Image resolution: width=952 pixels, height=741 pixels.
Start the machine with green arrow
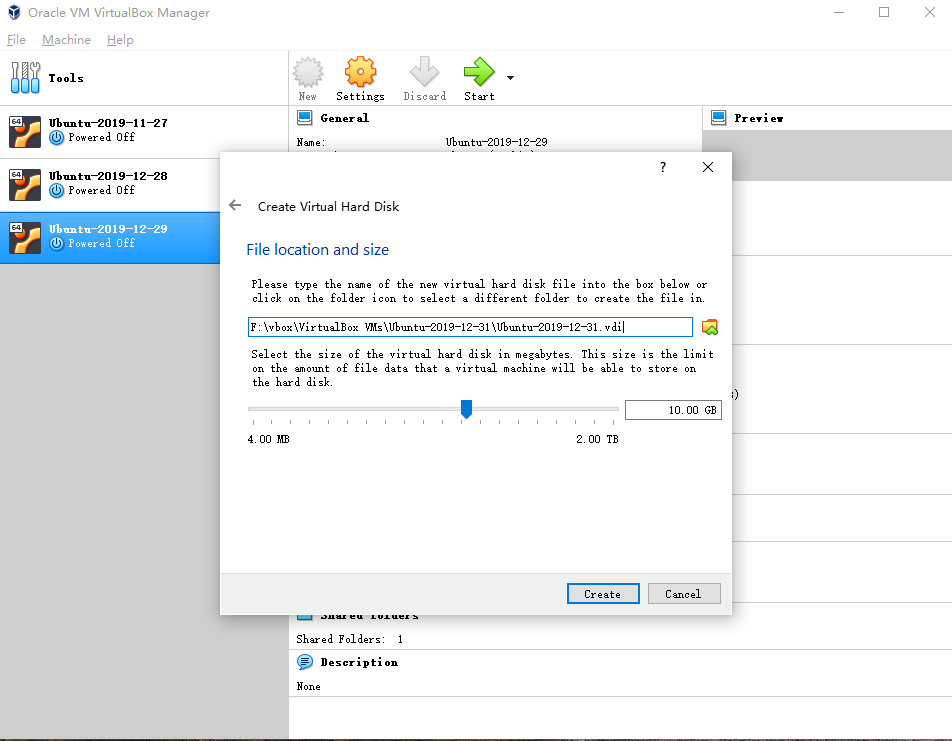(479, 72)
